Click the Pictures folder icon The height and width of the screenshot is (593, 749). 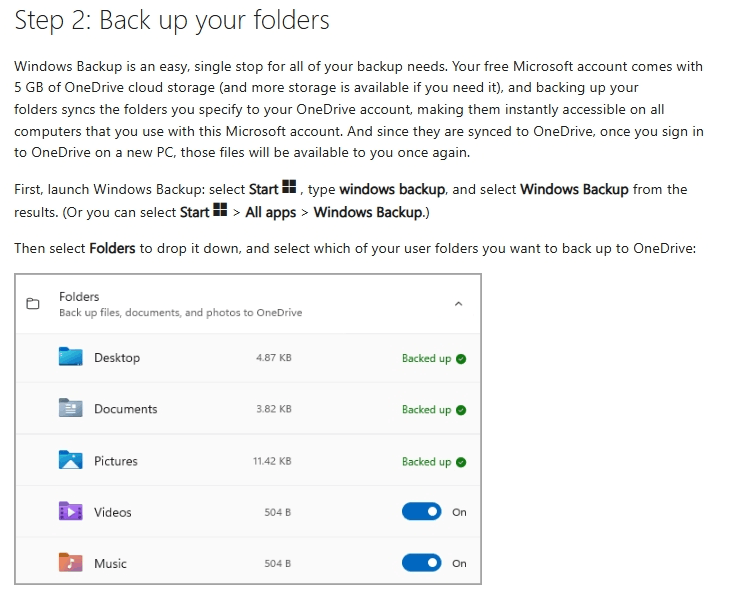[x=70, y=460]
